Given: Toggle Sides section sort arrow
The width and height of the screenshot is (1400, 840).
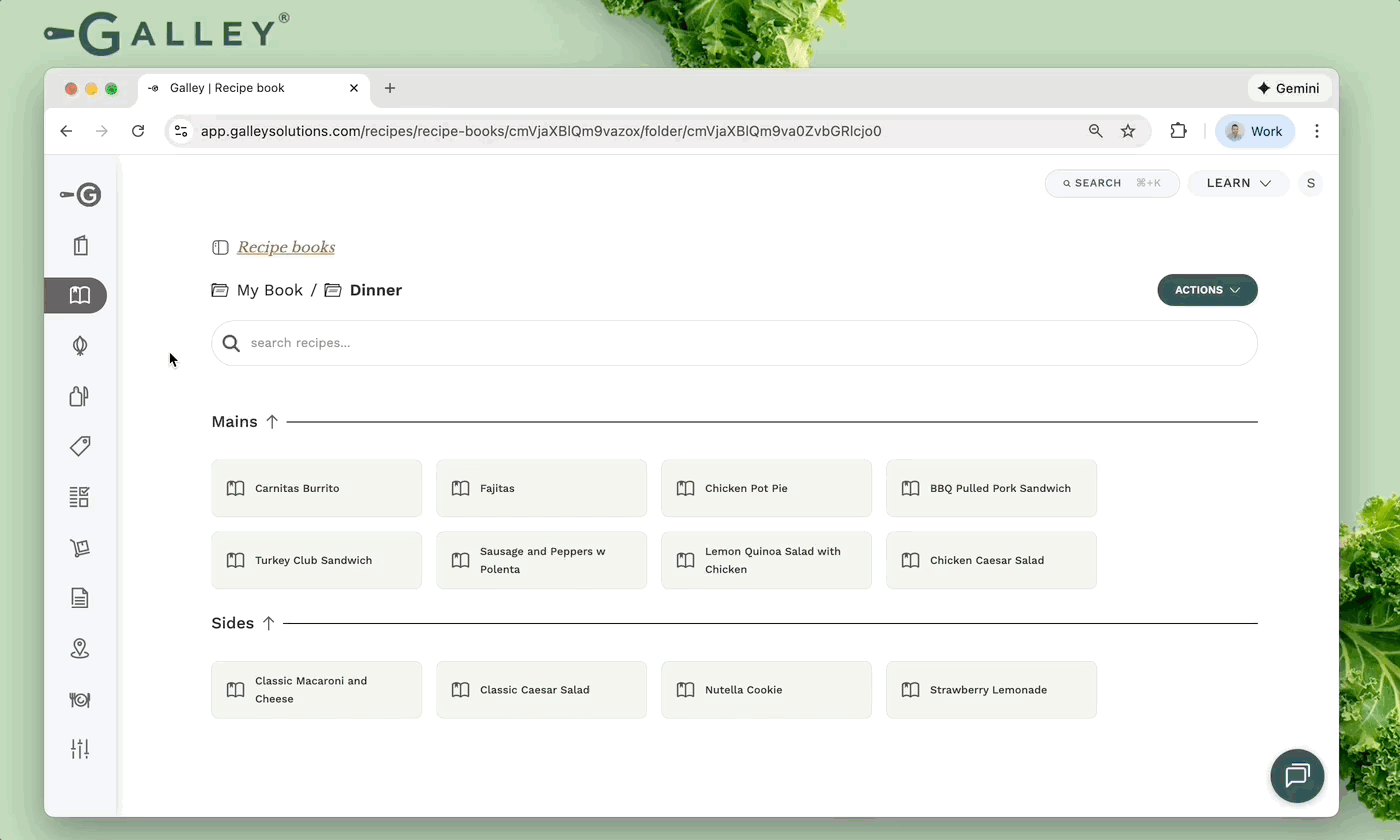Looking at the screenshot, I should [x=268, y=623].
